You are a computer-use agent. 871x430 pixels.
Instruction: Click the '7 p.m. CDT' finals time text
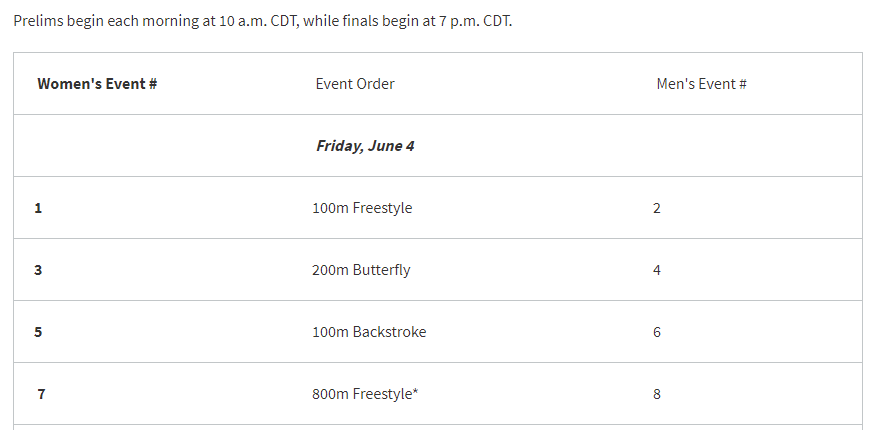click(x=475, y=21)
